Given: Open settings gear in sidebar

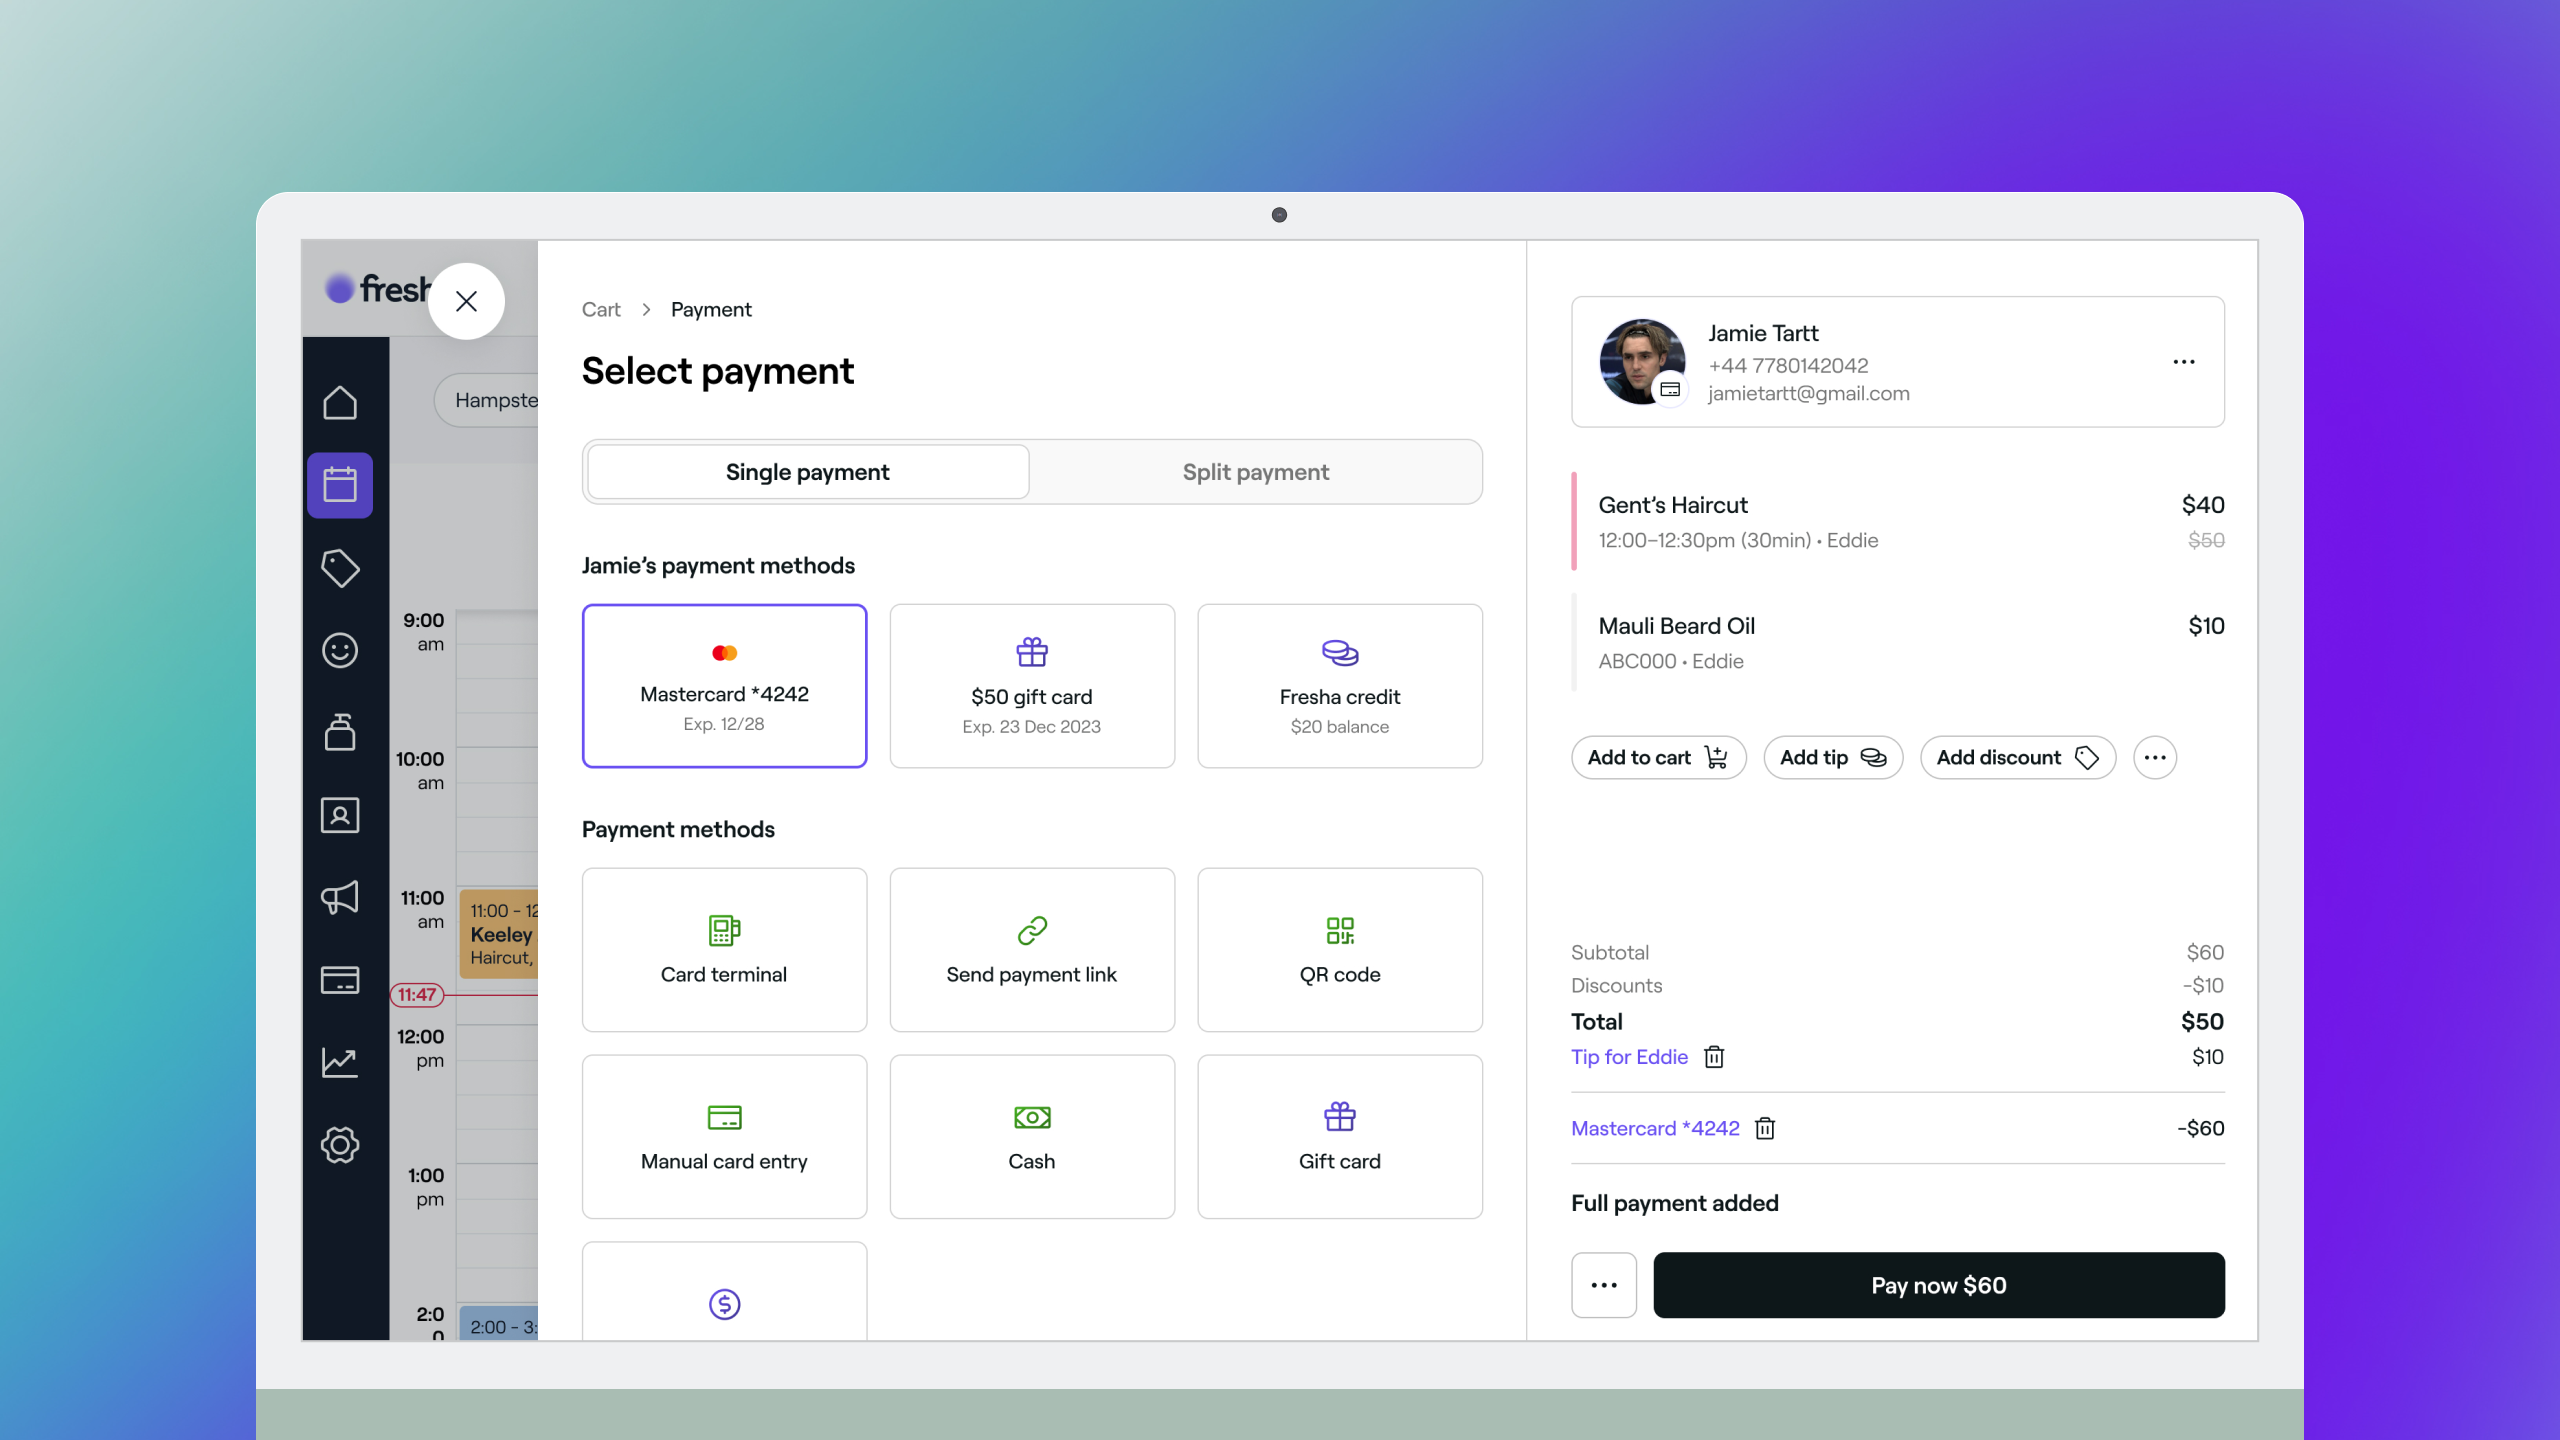Looking at the screenshot, I should (340, 1144).
